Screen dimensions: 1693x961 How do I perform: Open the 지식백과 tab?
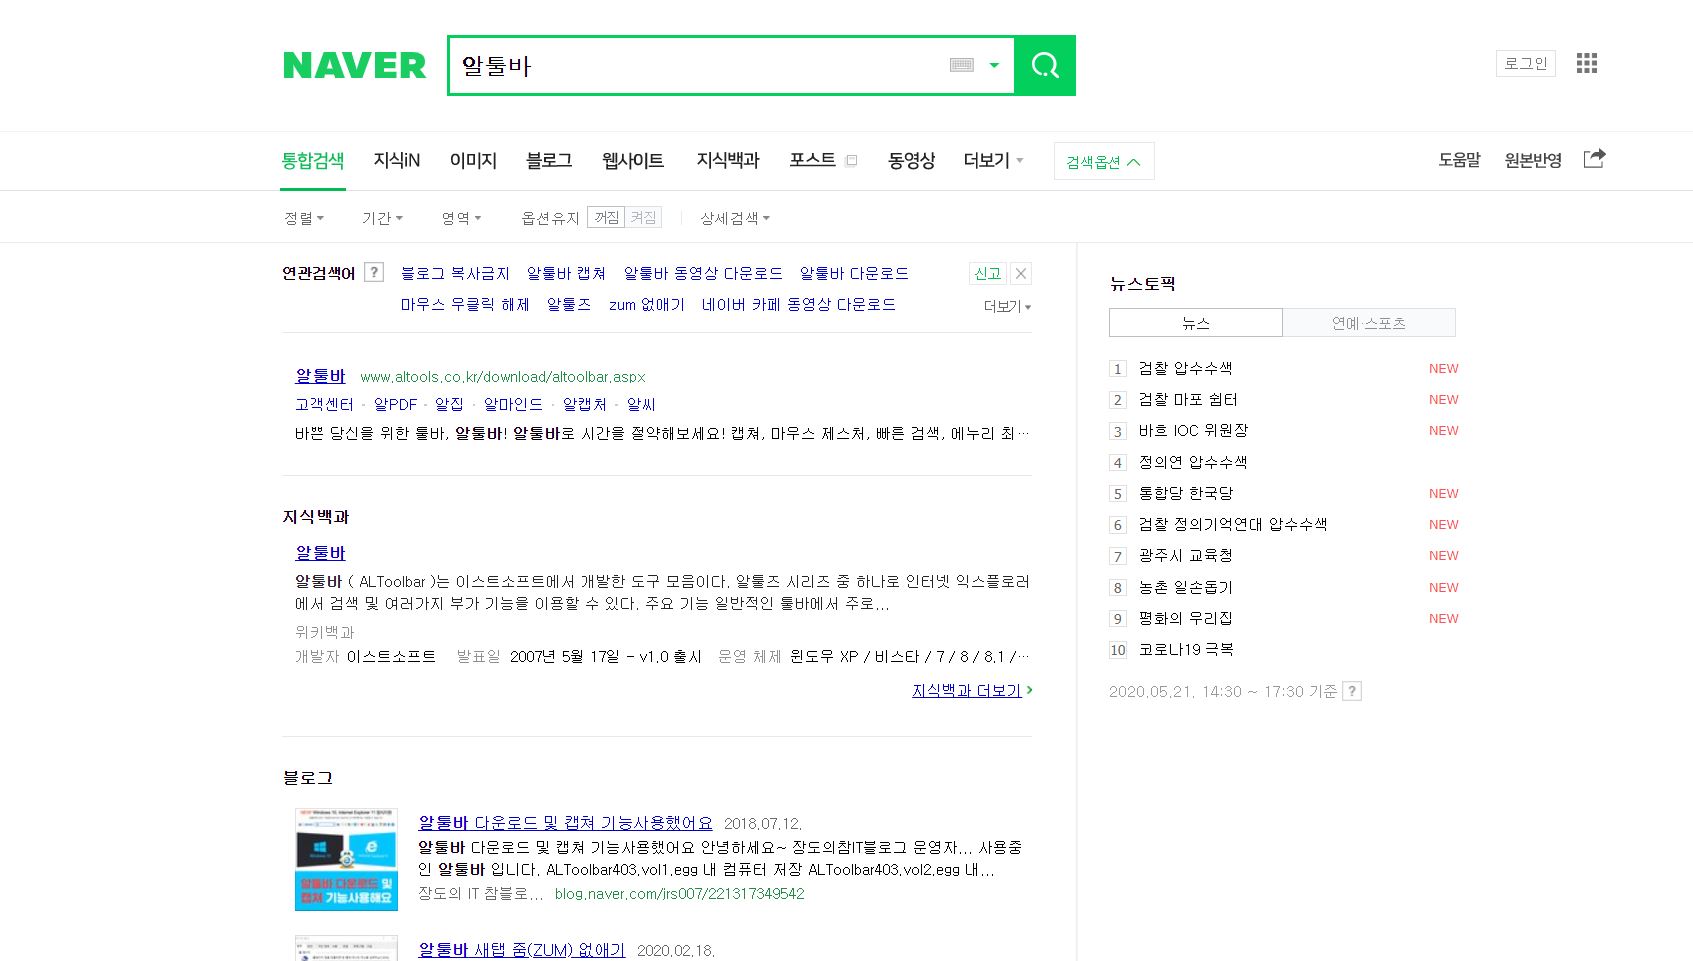[728, 160]
